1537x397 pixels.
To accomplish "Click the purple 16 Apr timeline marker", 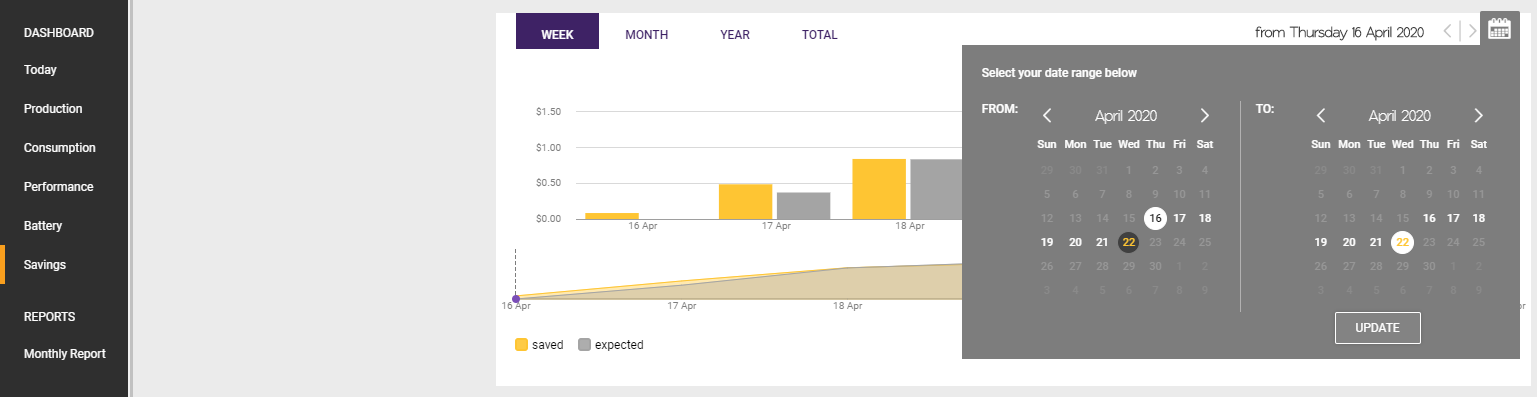I will click(516, 298).
